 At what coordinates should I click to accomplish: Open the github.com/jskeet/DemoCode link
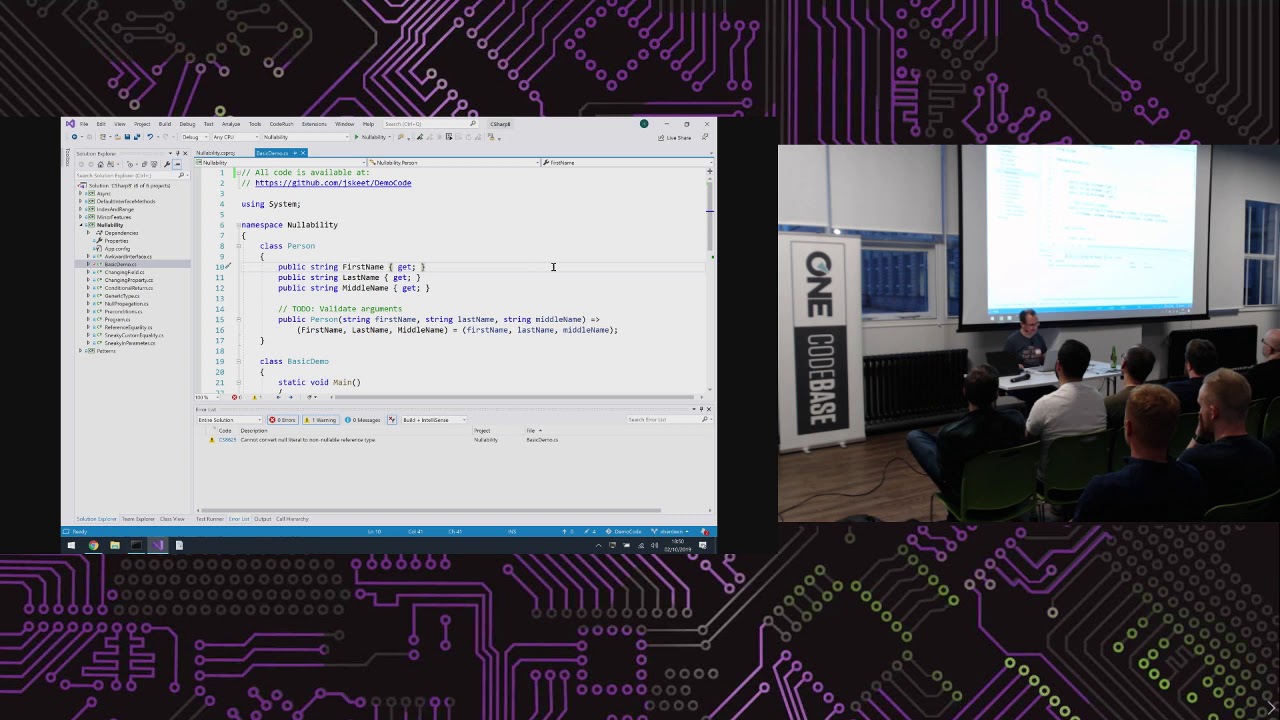pyautogui.click(x=333, y=183)
